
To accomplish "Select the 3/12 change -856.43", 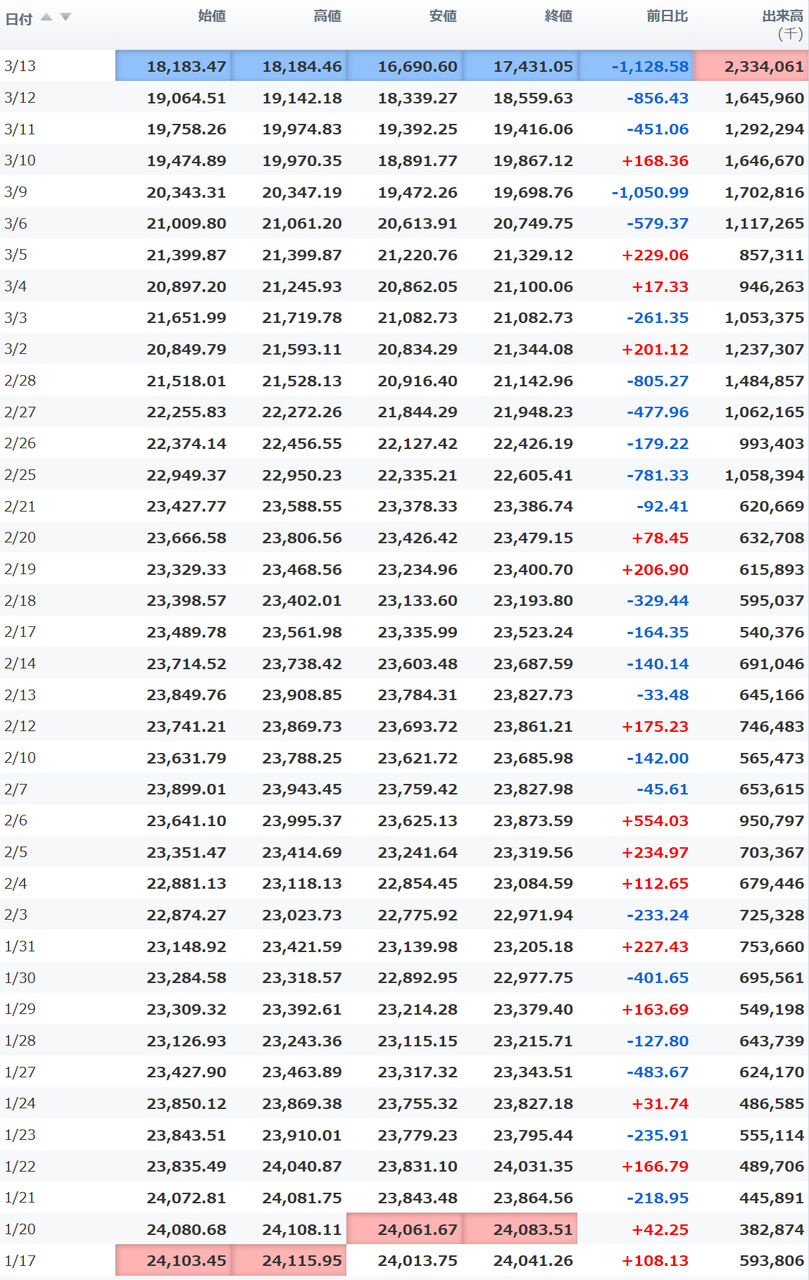I will coord(658,98).
